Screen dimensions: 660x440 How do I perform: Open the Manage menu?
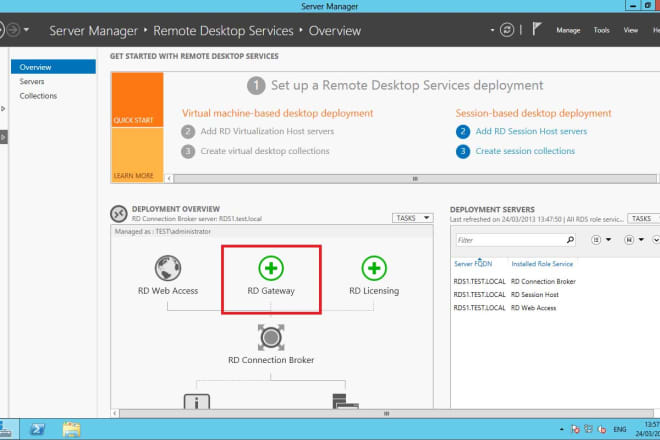pyautogui.click(x=568, y=30)
